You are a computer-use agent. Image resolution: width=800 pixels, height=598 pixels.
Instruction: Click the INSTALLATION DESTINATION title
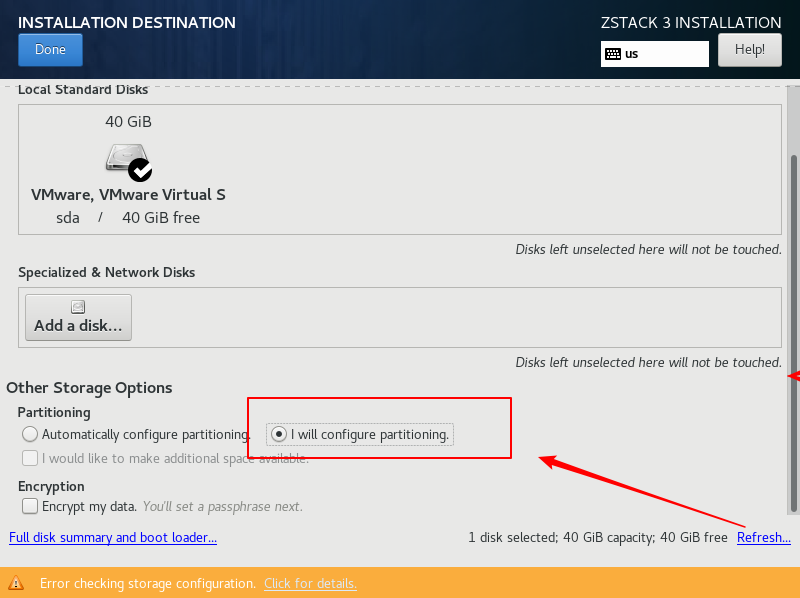click(127, 22)
